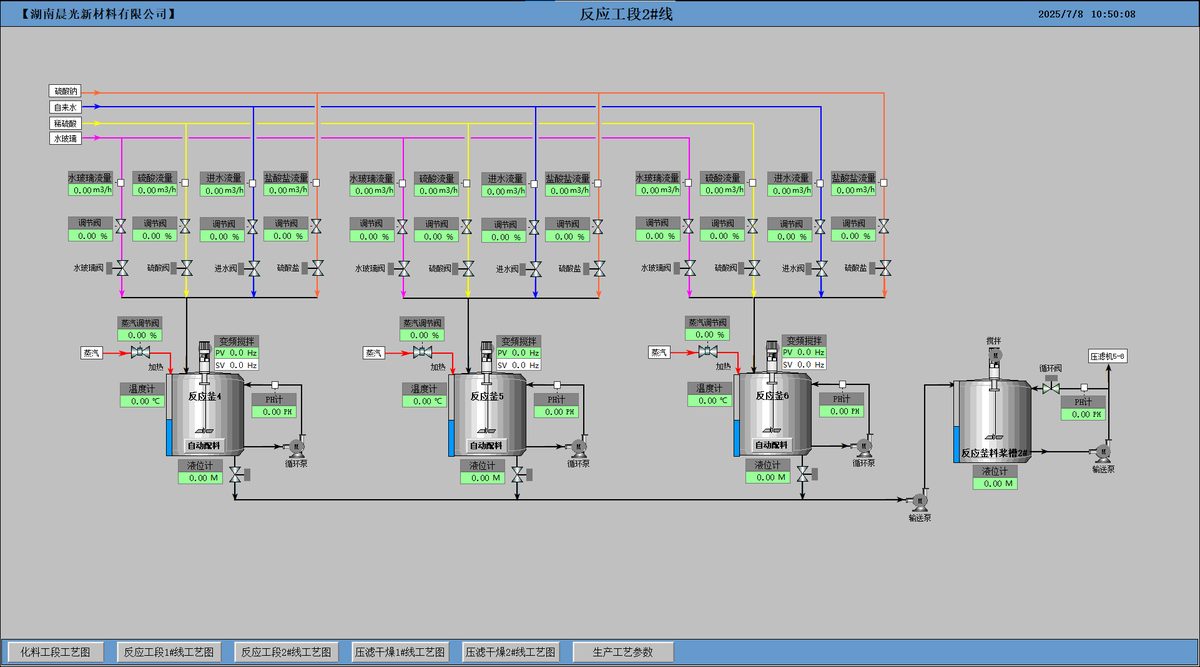This screenshot has height=667, width=1200.
Task: Open the 化料工段工艺图 page
Action: pyautogui.click(x=56, y=652)
